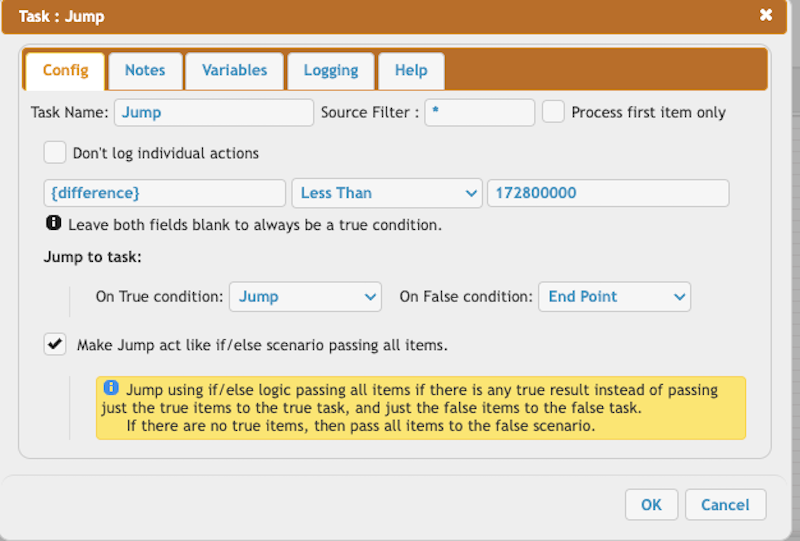
Task: Open the Variables tab
Action: (x=234, y=70)
